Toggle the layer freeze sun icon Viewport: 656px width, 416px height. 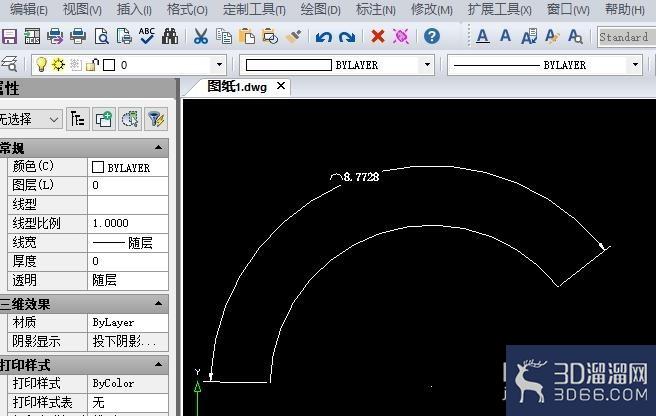click(x=58, y=64)
